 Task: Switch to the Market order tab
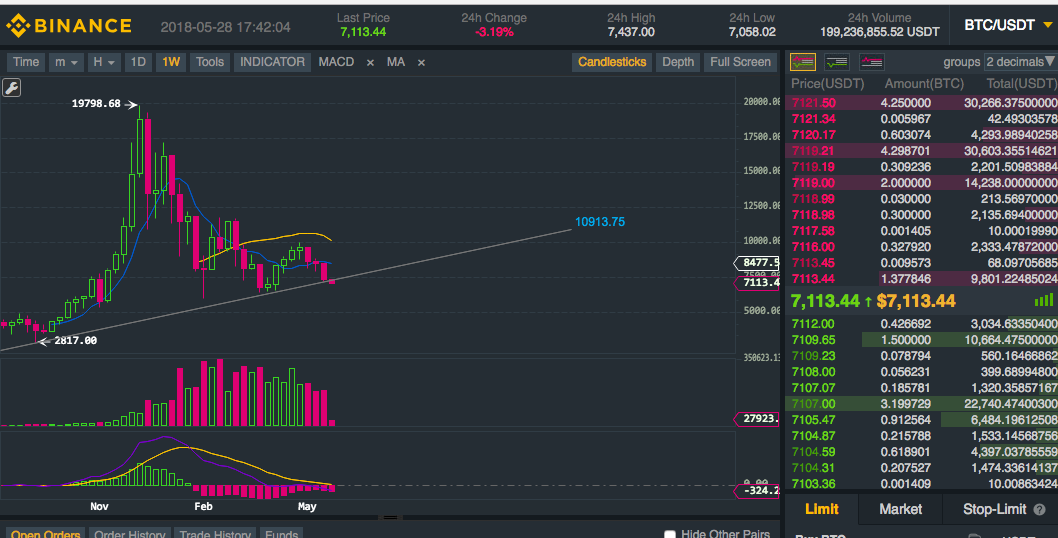[x=900, y=509]
